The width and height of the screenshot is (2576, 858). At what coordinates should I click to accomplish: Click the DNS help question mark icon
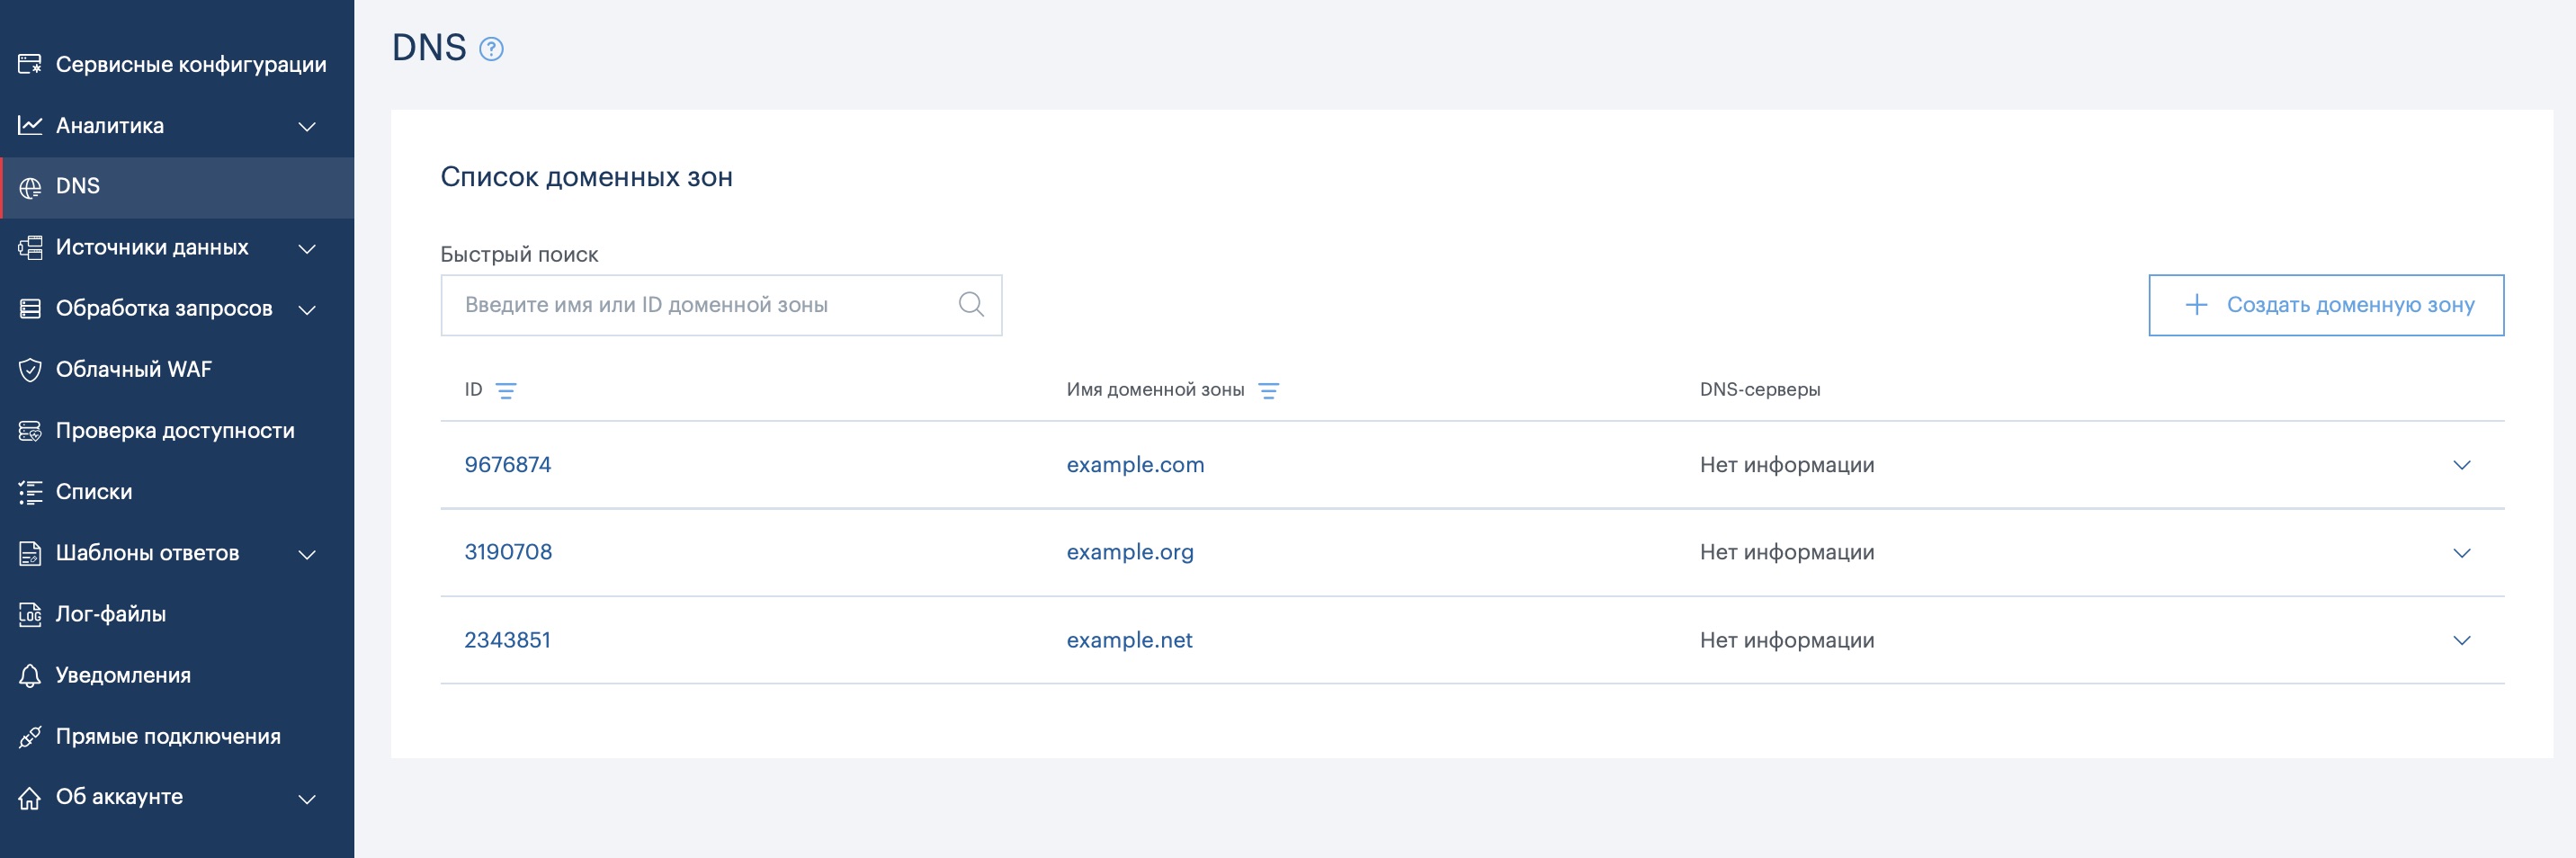coord(491,49)
